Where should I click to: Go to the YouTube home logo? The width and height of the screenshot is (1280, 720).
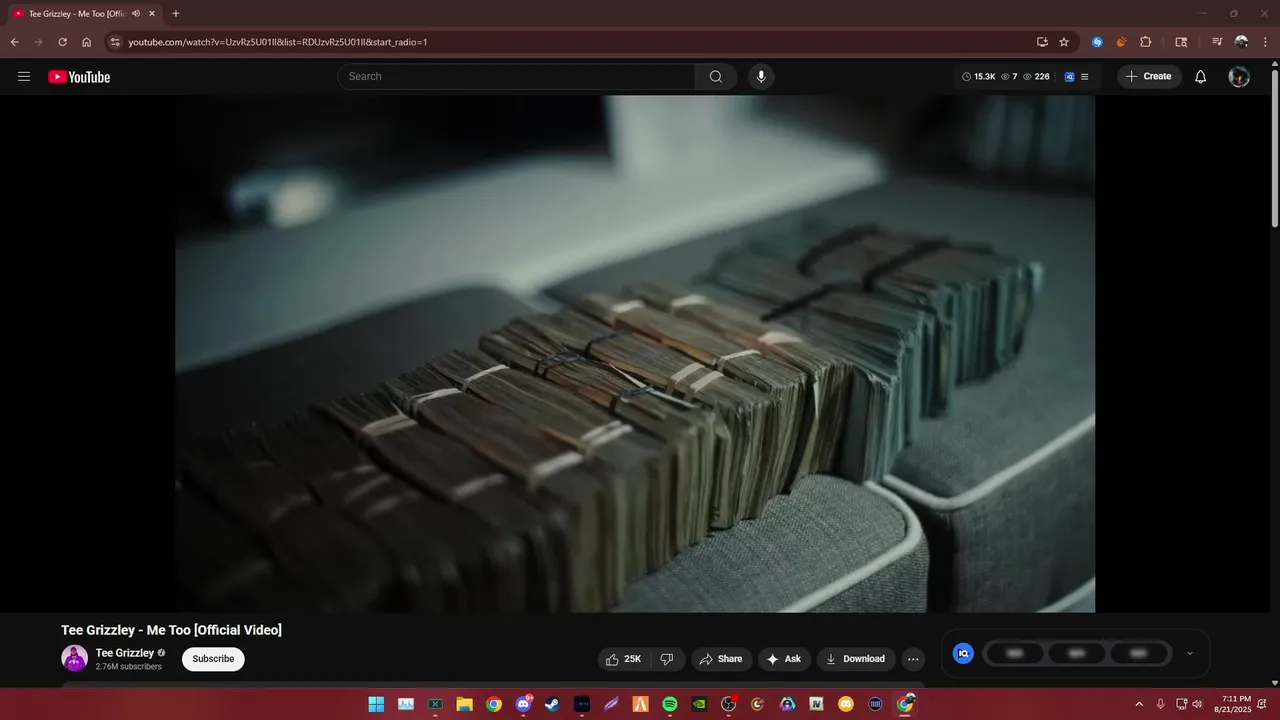tap(79, 76)
